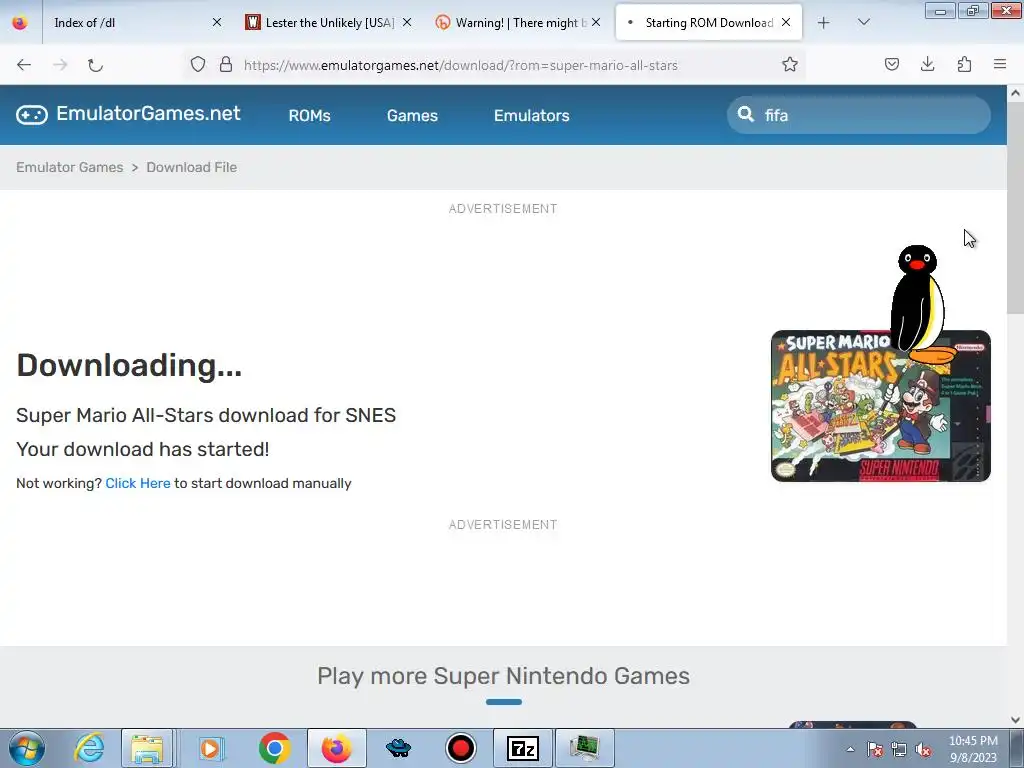
Task: Switch to Lester the Unlikely tab
Action: click(328, 23)
